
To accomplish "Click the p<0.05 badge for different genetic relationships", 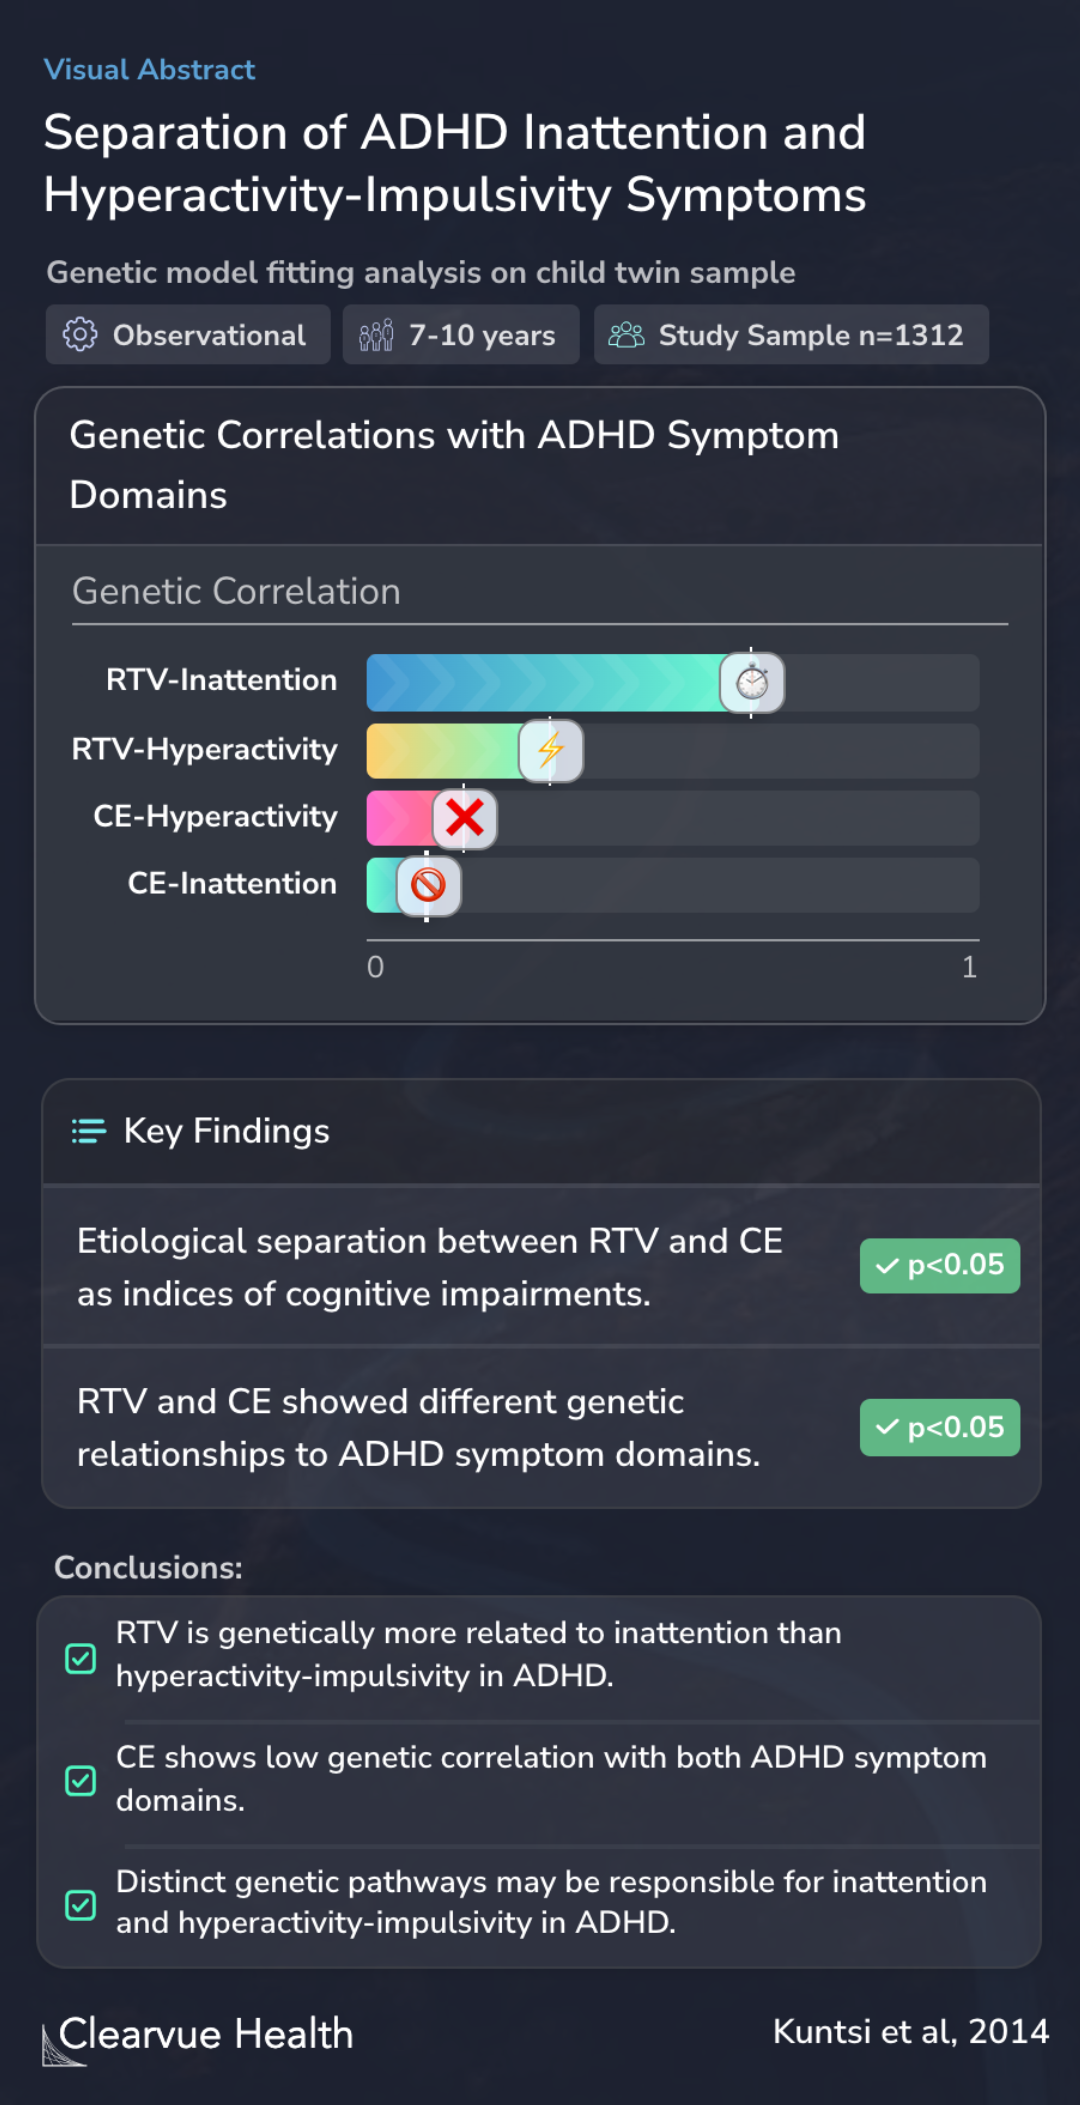I will (939, 1428).
